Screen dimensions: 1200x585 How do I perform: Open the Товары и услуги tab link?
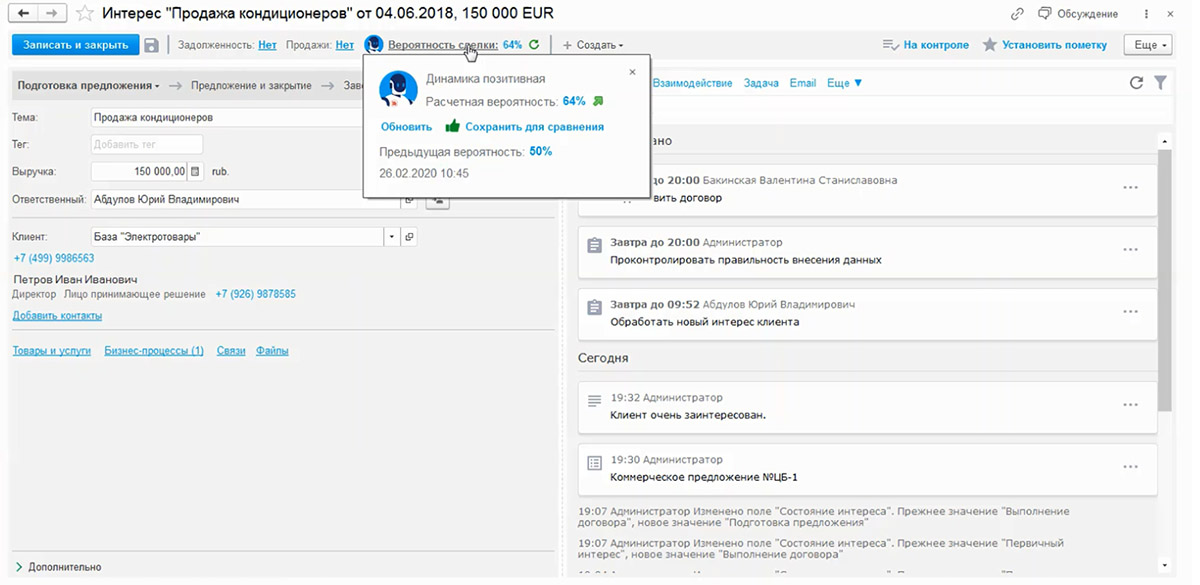click(x=51, y=351)
